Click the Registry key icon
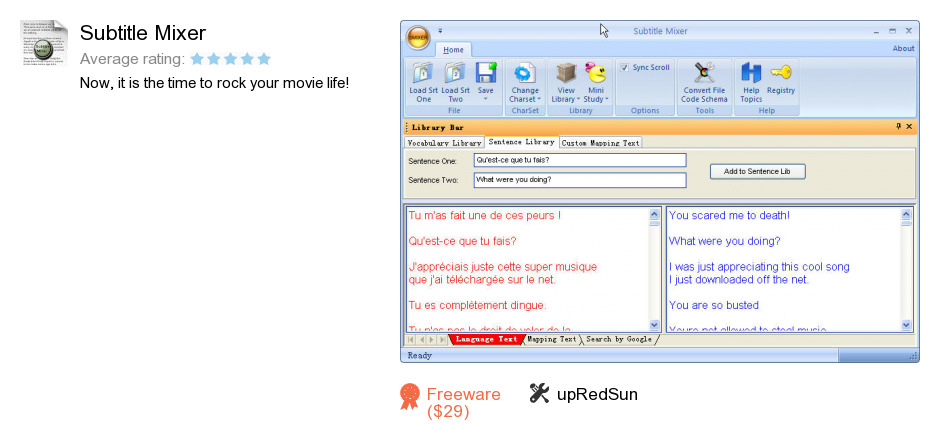This screenshot has width=940, height=447. click(781, 73)
